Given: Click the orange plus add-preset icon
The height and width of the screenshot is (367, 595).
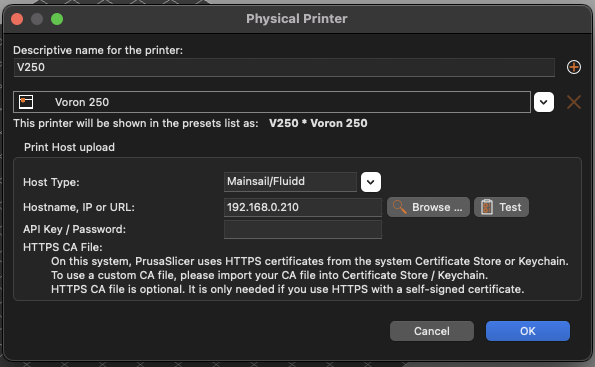Looking at the screenshot, I should [574, 67].
